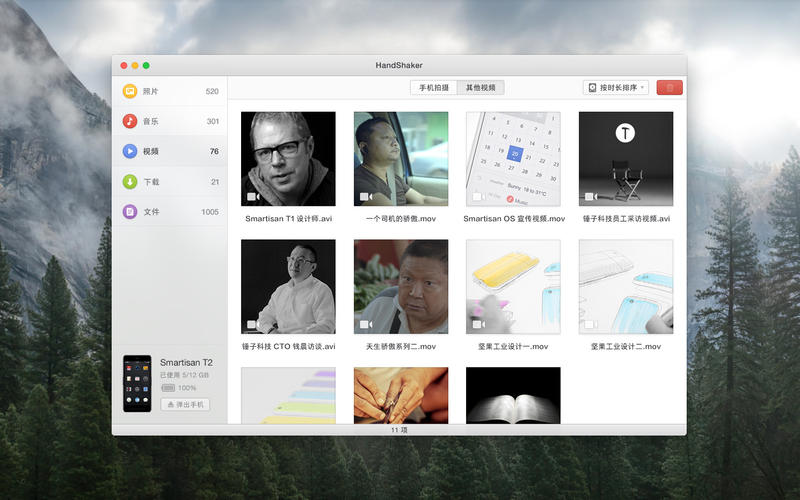Select the 坚果工业设计一.mov thumbnail
800x500 pixels.
(514, 286)
